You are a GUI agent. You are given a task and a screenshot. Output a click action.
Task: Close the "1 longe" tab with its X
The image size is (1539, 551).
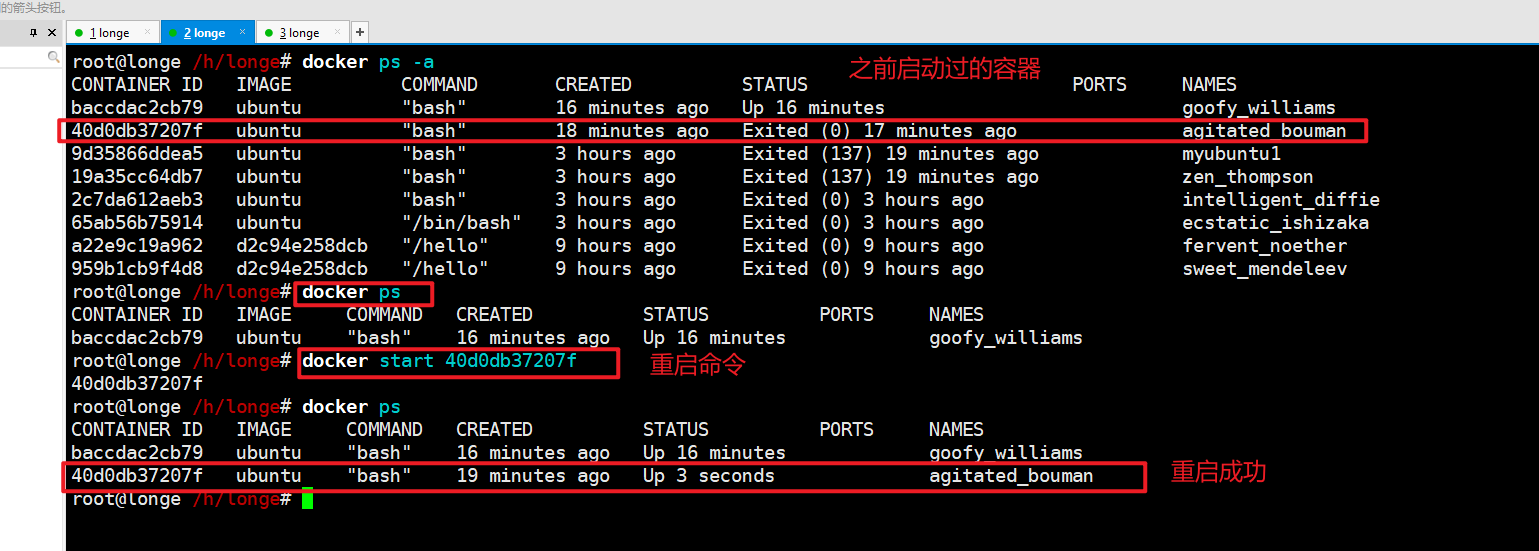coord(149,33)
